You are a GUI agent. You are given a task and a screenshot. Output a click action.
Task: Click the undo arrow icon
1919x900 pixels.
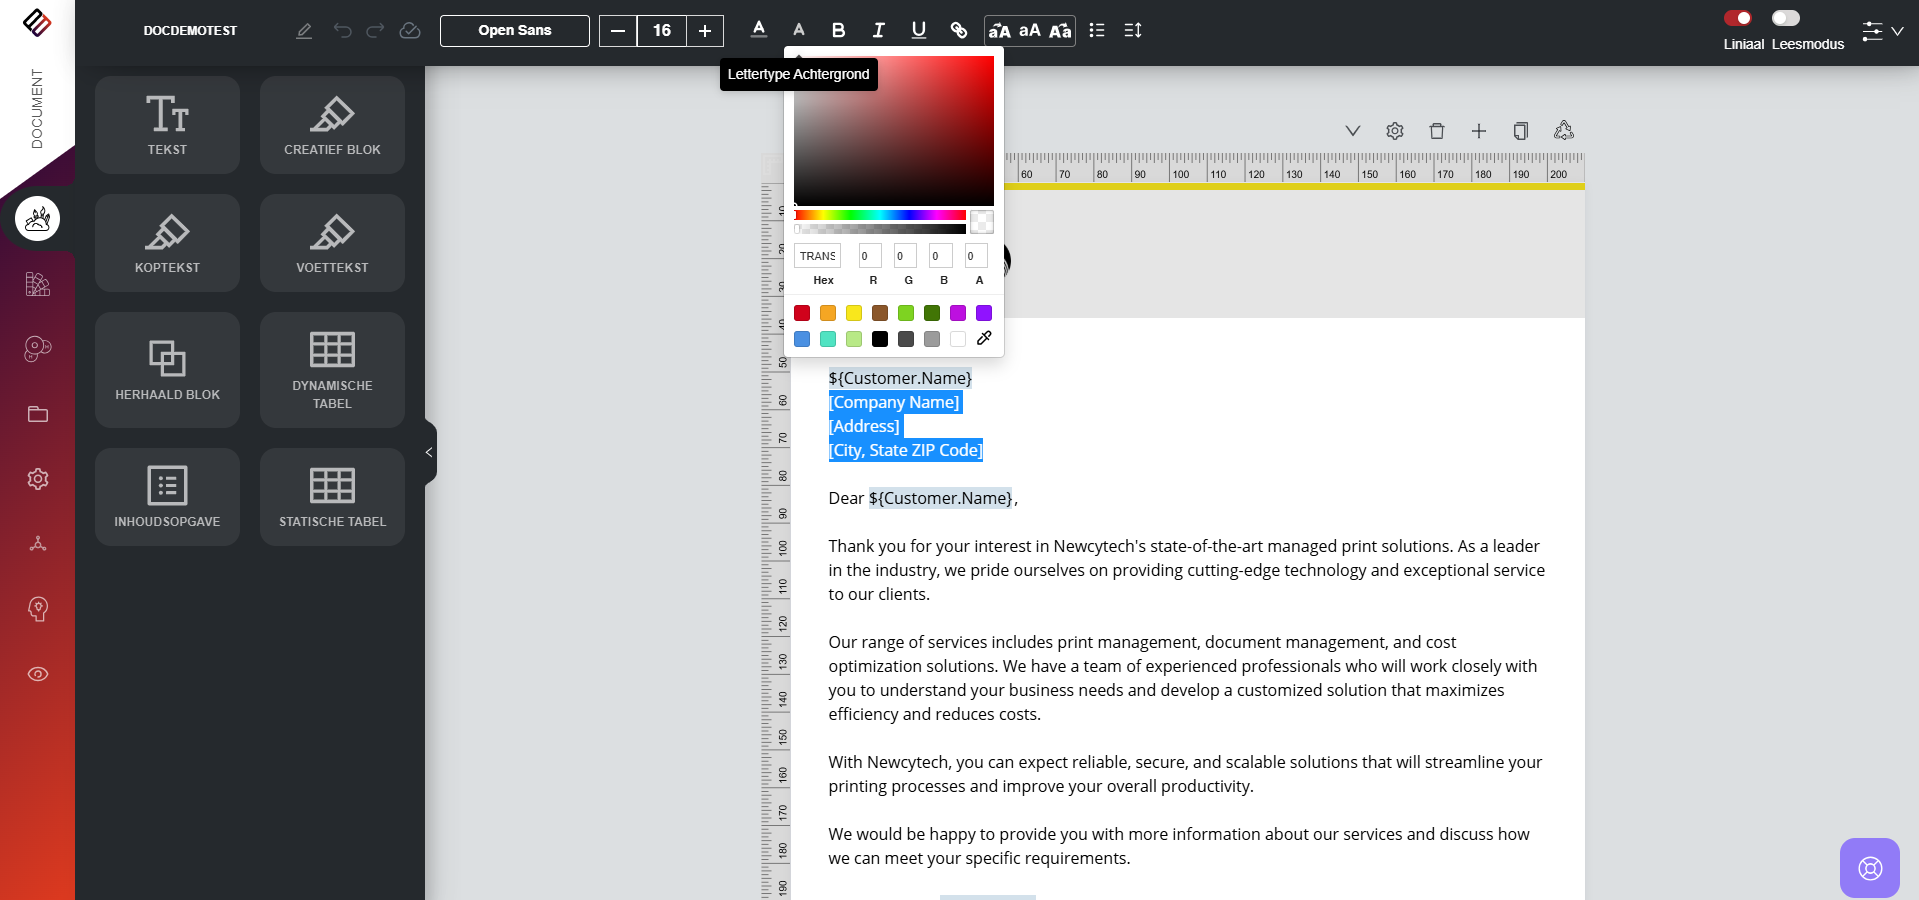click(342, 31)
